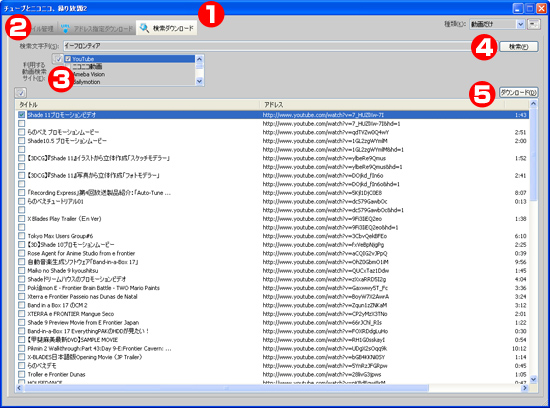
Task: Select the スケッチモデラー Shade 11 row title
Action: pos(99,158)
